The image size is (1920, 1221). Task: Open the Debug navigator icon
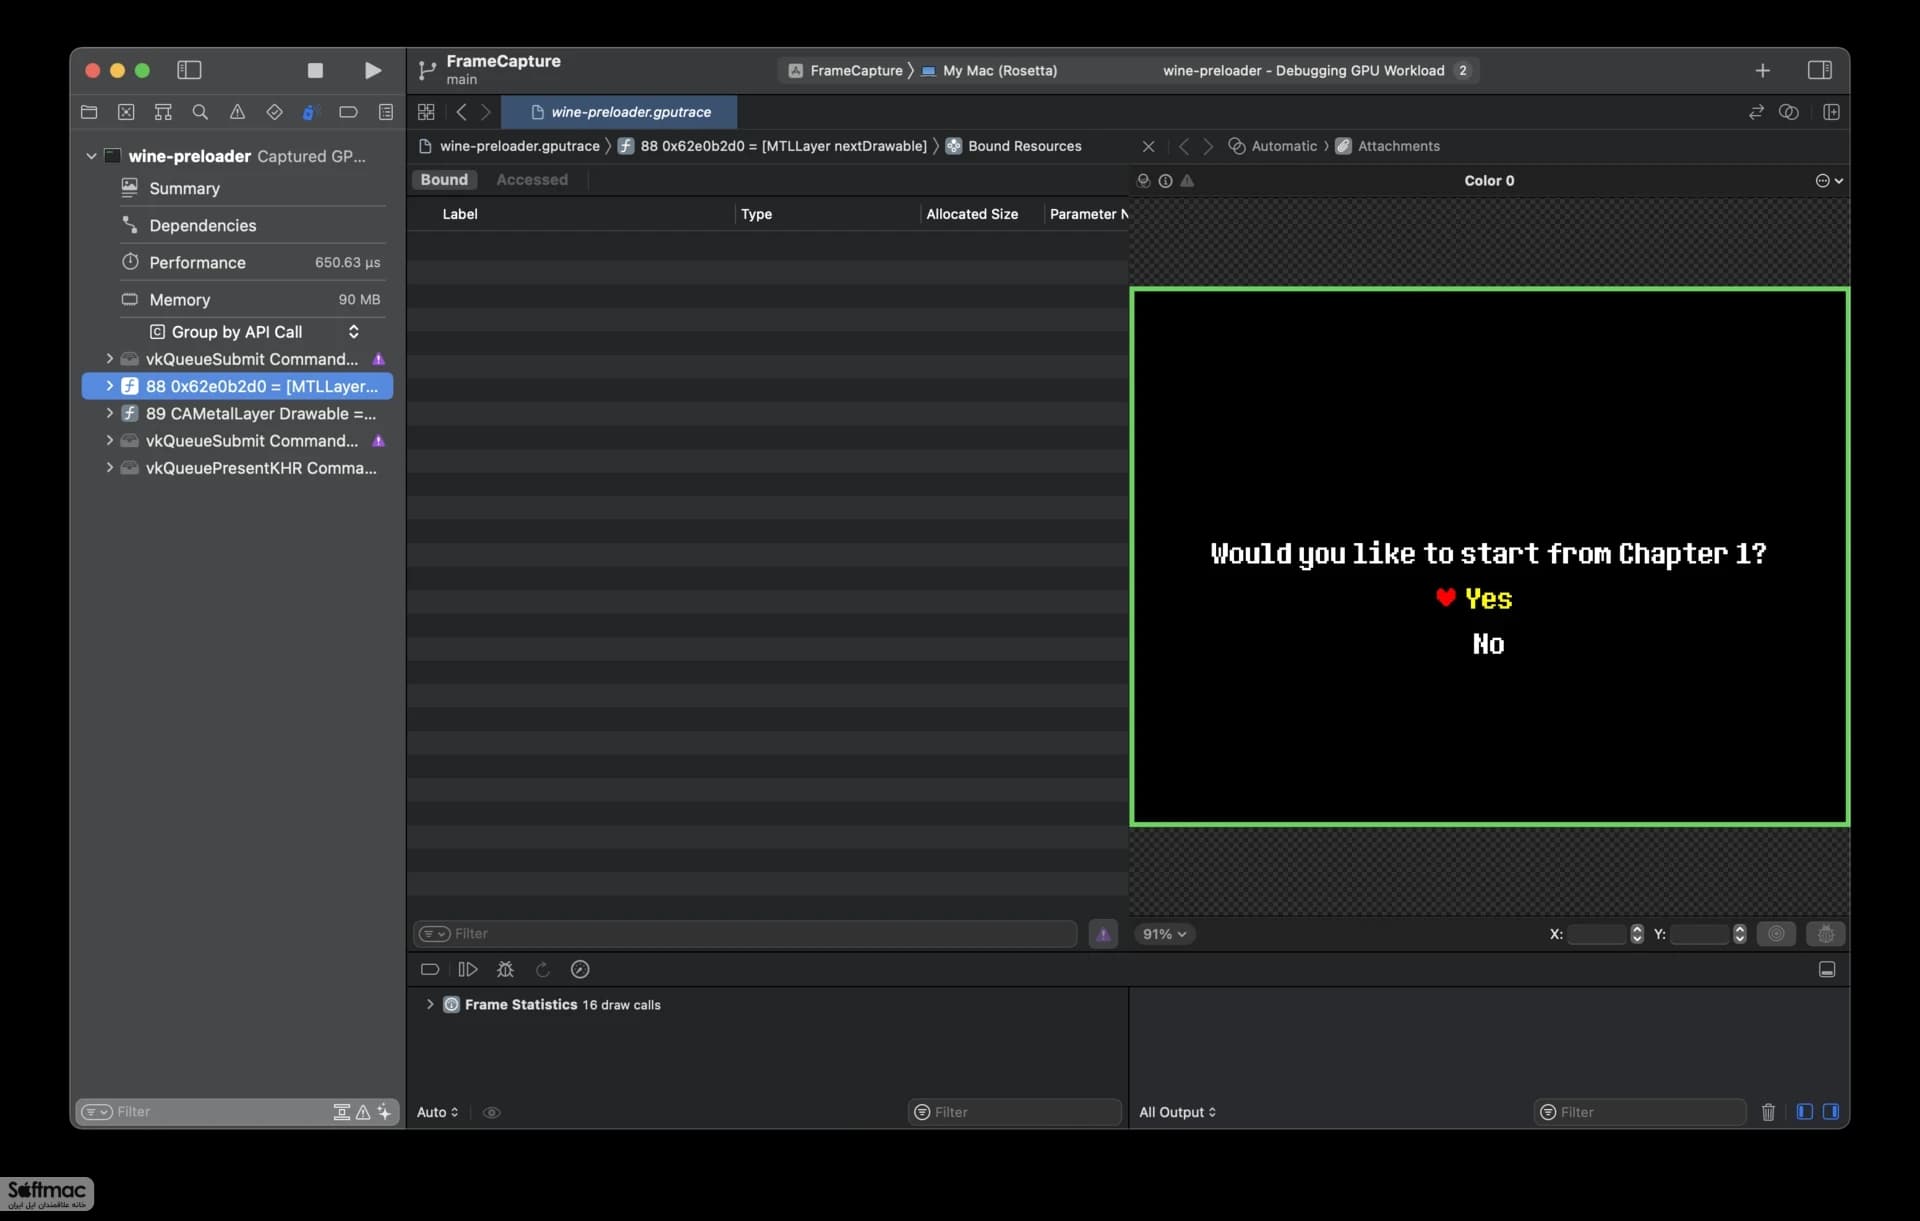coord(310,112)
